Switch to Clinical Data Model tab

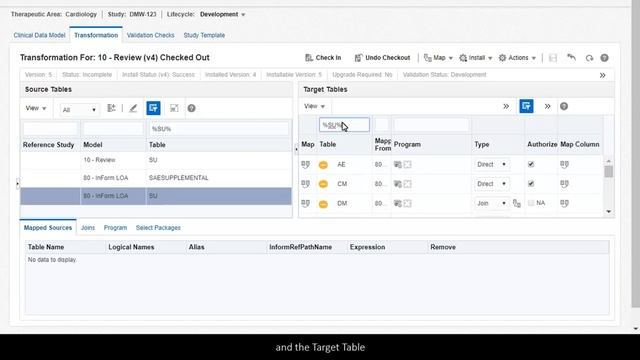[x=39, y=35]
